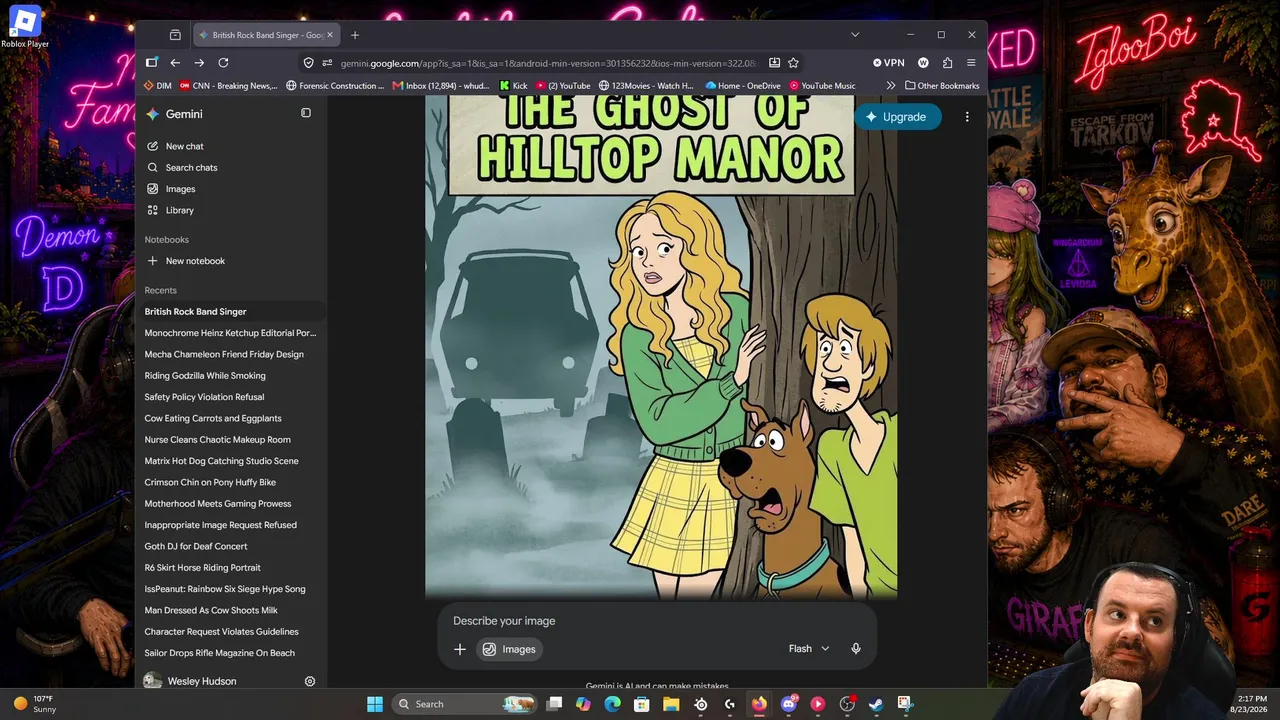Viewport: 1280px width, 720px height.
Task: Open the Kick bookmark
Action: (x=514, y=86)
